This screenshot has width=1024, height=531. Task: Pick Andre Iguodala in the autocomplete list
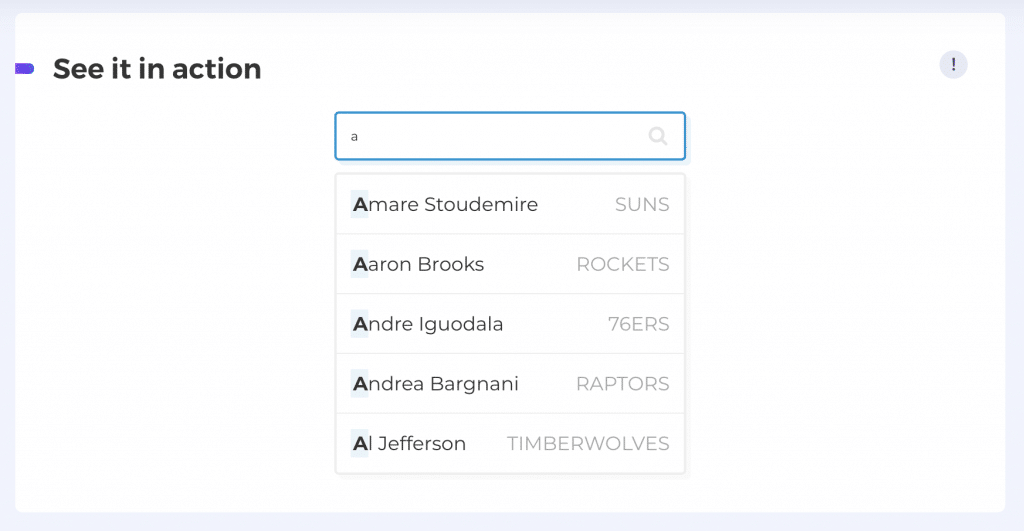pos(510,324)
